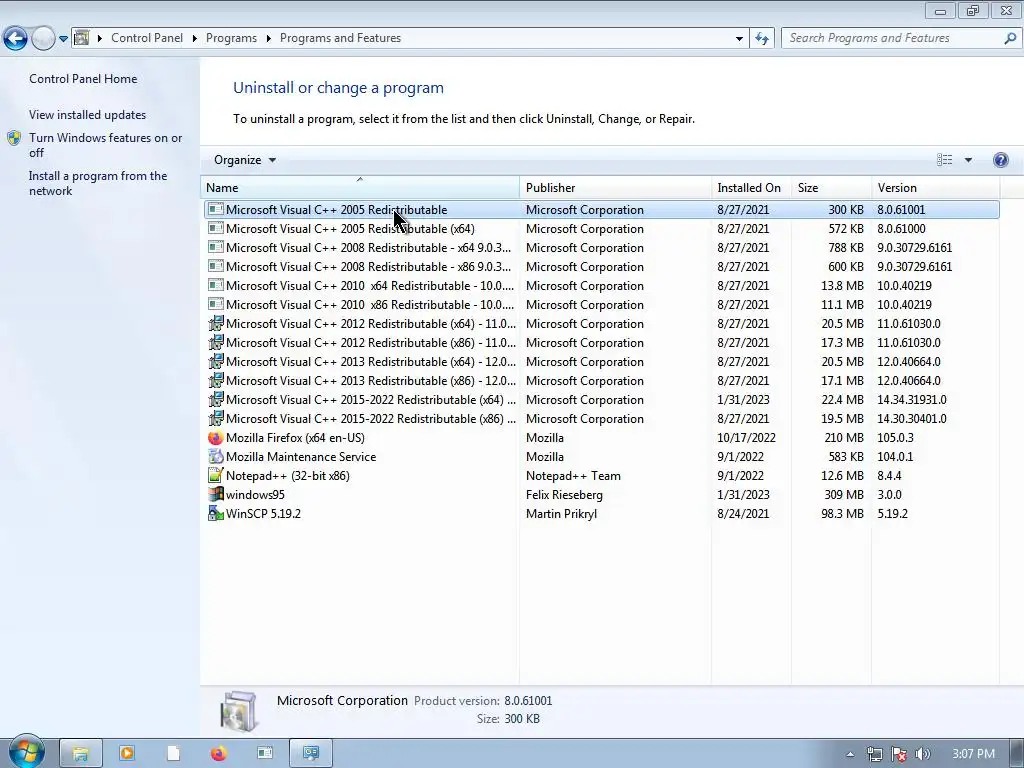Click the Back navigation arrow button
The height and width of the screenshot is (768, 1024).
pyautogui.click(x=15, y=39)
